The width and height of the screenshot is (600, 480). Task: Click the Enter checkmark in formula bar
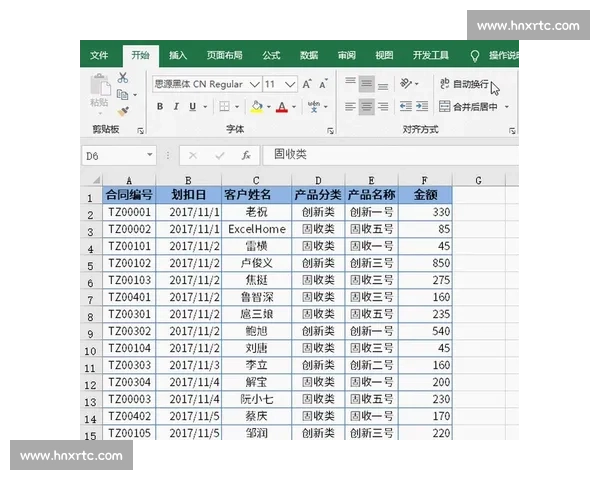(x=220, y=155)
